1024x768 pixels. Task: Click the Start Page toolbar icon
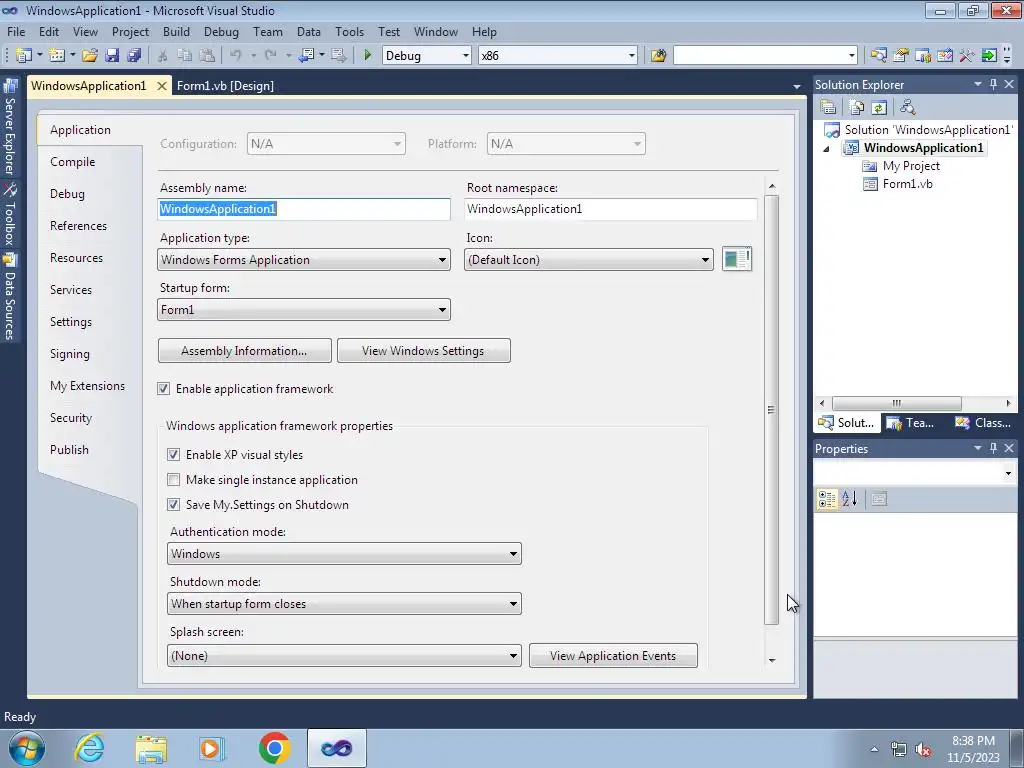tap(945, 56)
